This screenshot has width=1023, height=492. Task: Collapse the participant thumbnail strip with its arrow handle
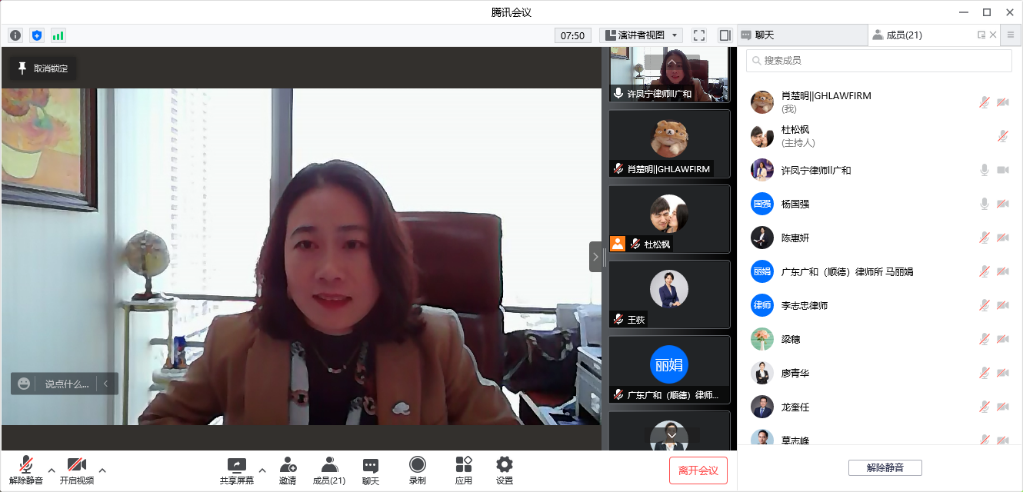595,257
